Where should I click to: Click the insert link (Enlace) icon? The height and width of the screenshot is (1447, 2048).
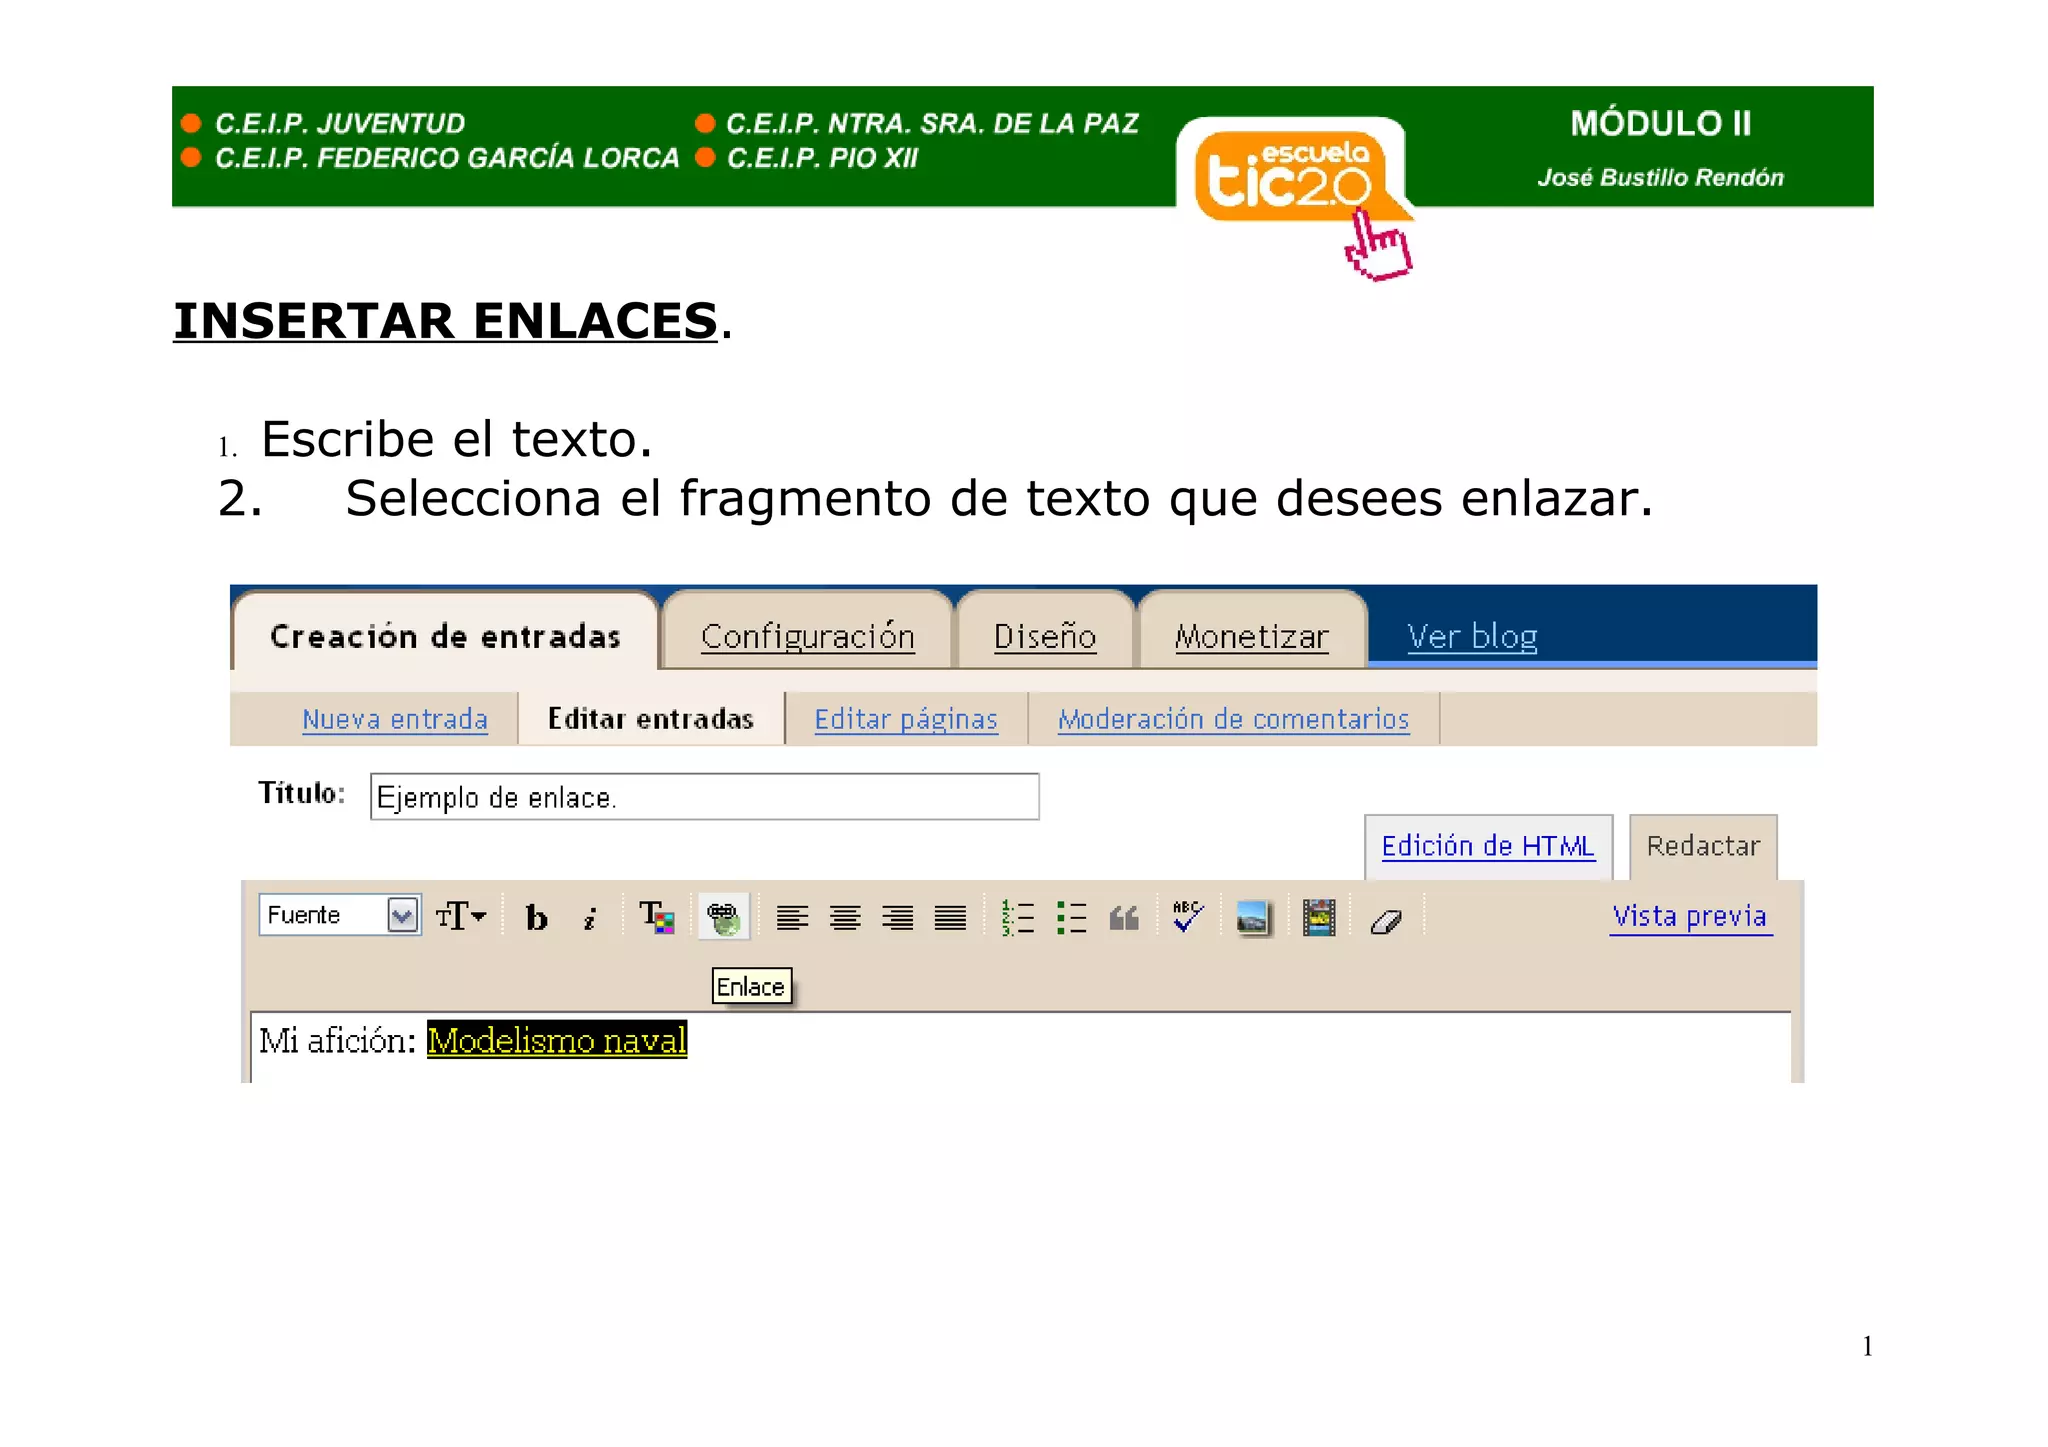[x=723, y=916]
